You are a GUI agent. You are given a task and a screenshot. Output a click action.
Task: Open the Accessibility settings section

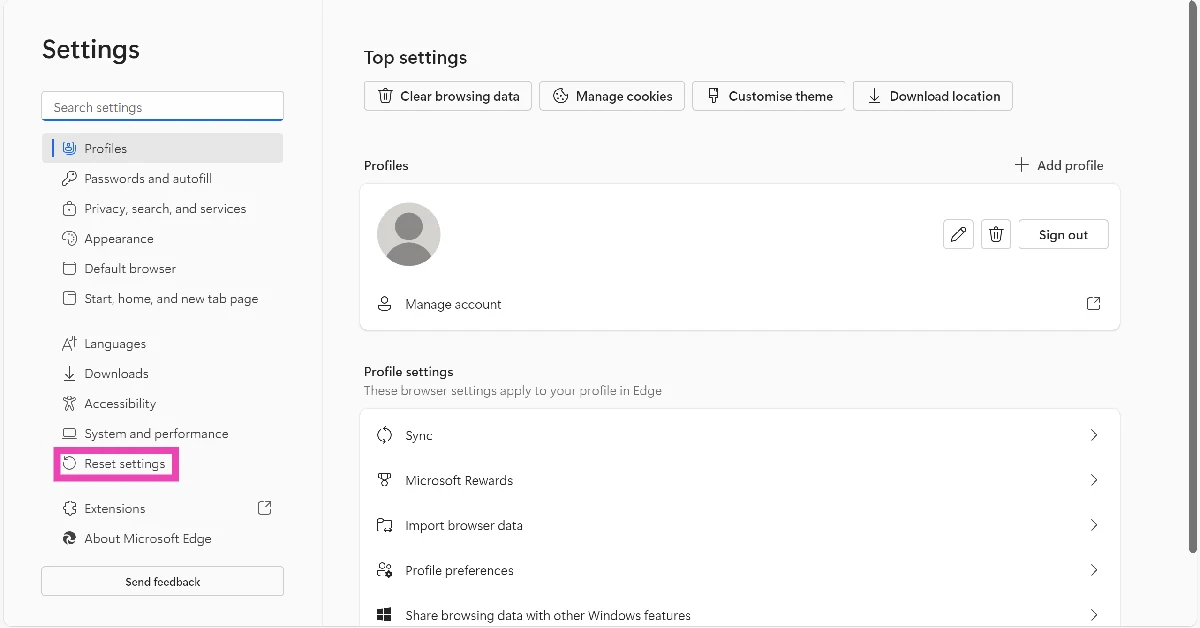(120, 403)
